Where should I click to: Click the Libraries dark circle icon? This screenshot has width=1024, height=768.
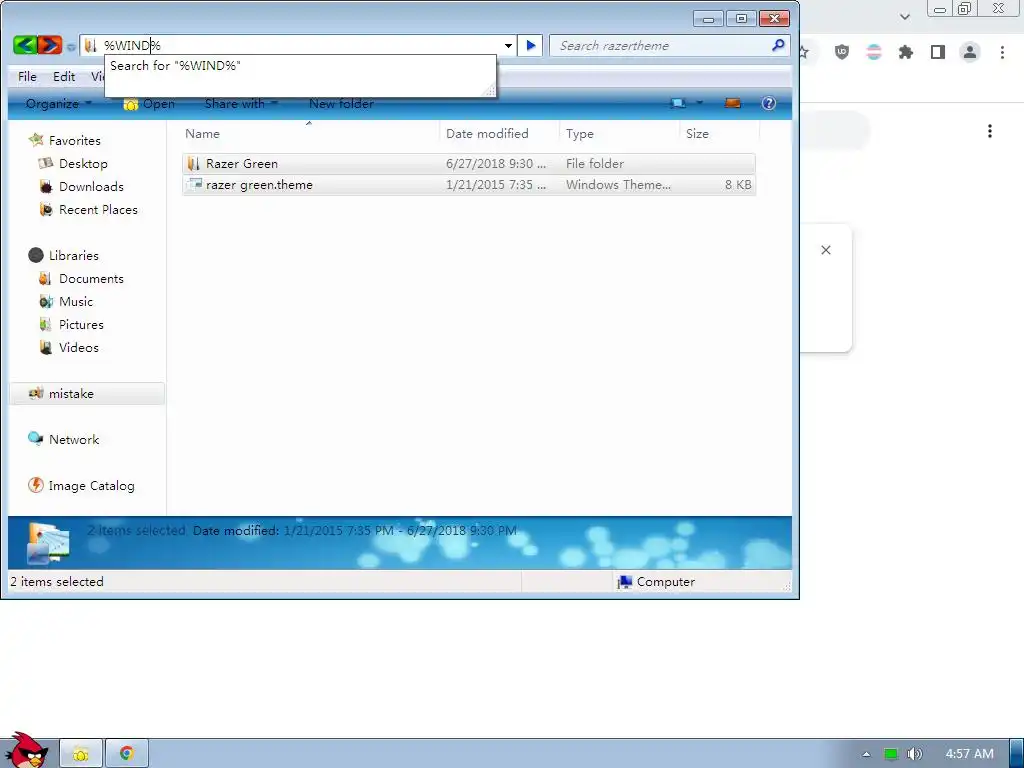[36, 255]
